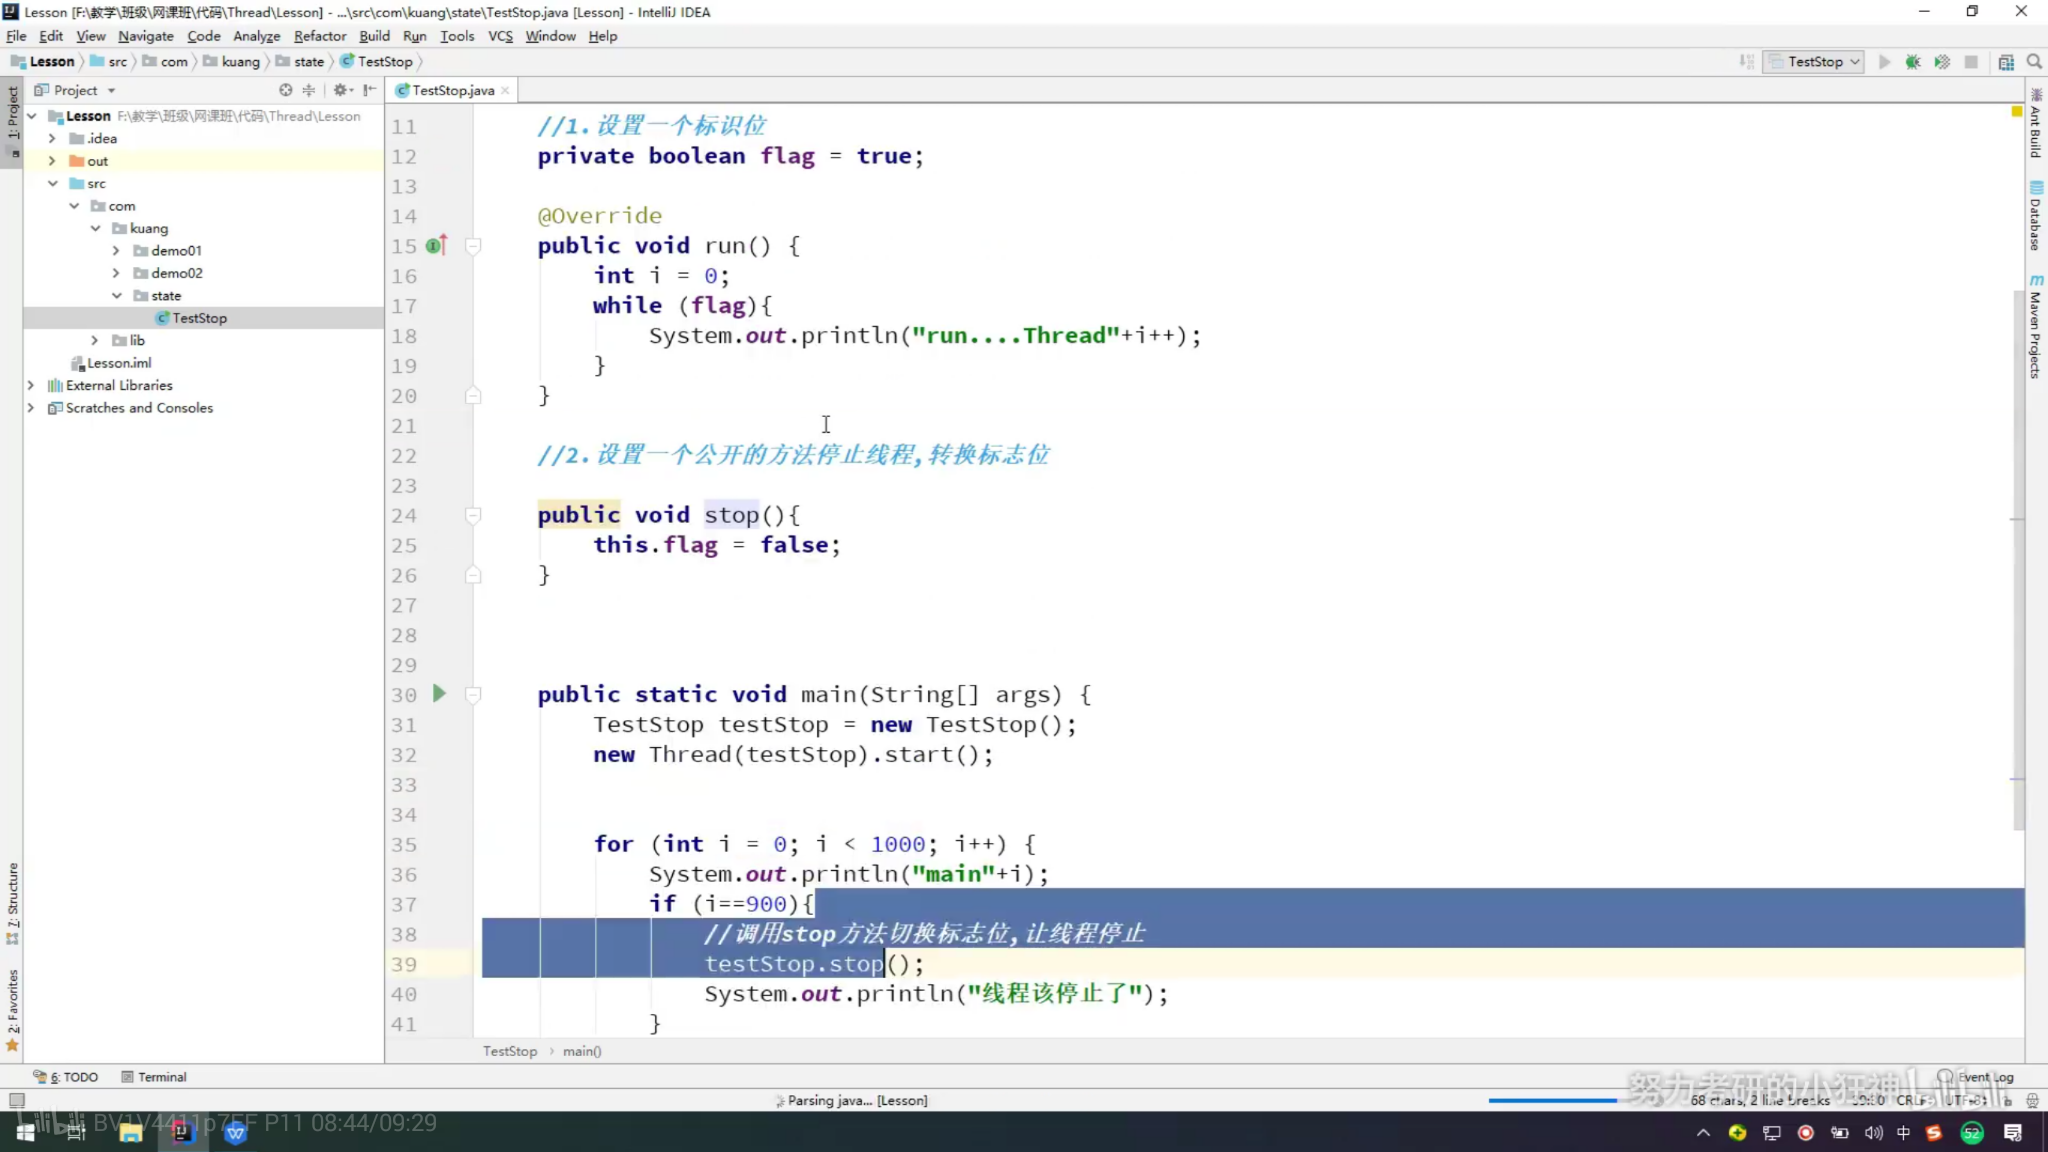Open File Explorer from taskbar

click(130, 1132)
